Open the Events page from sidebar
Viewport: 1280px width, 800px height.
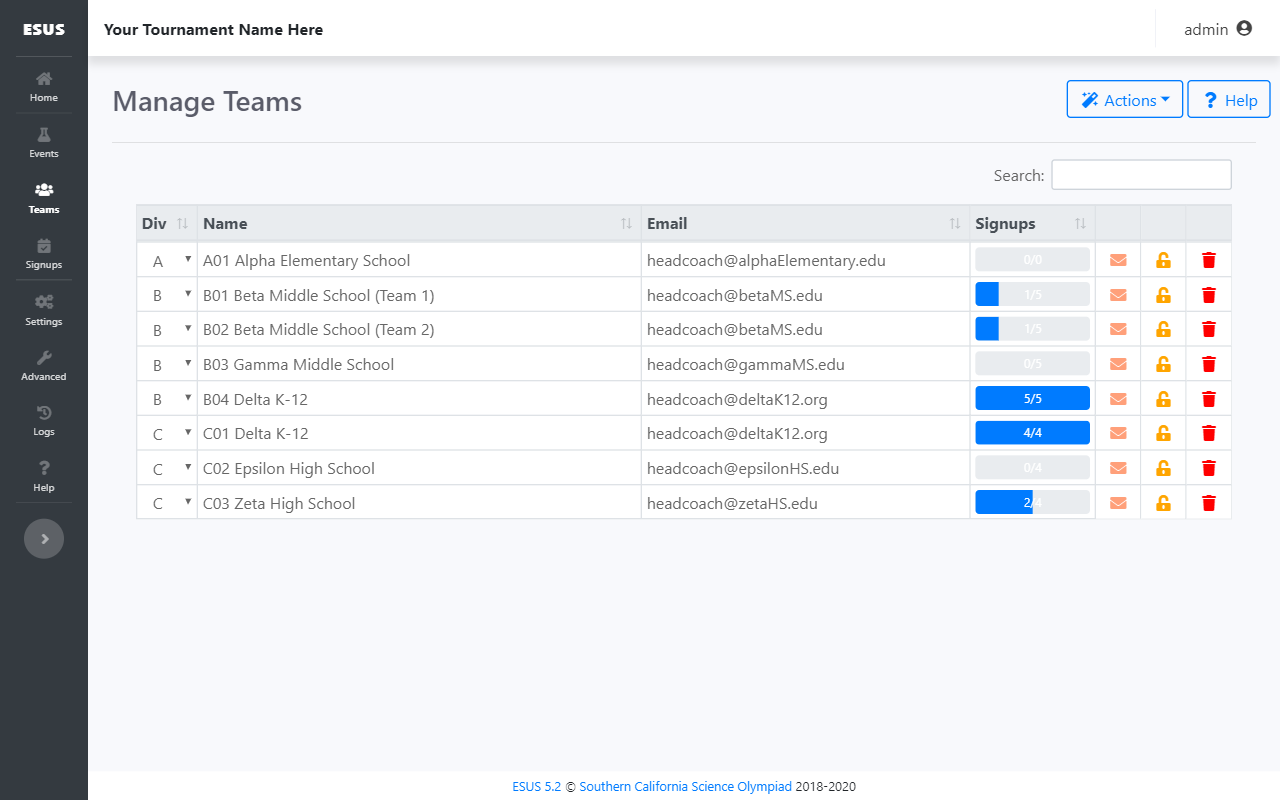pyautogui.click(x=44, y=142)
